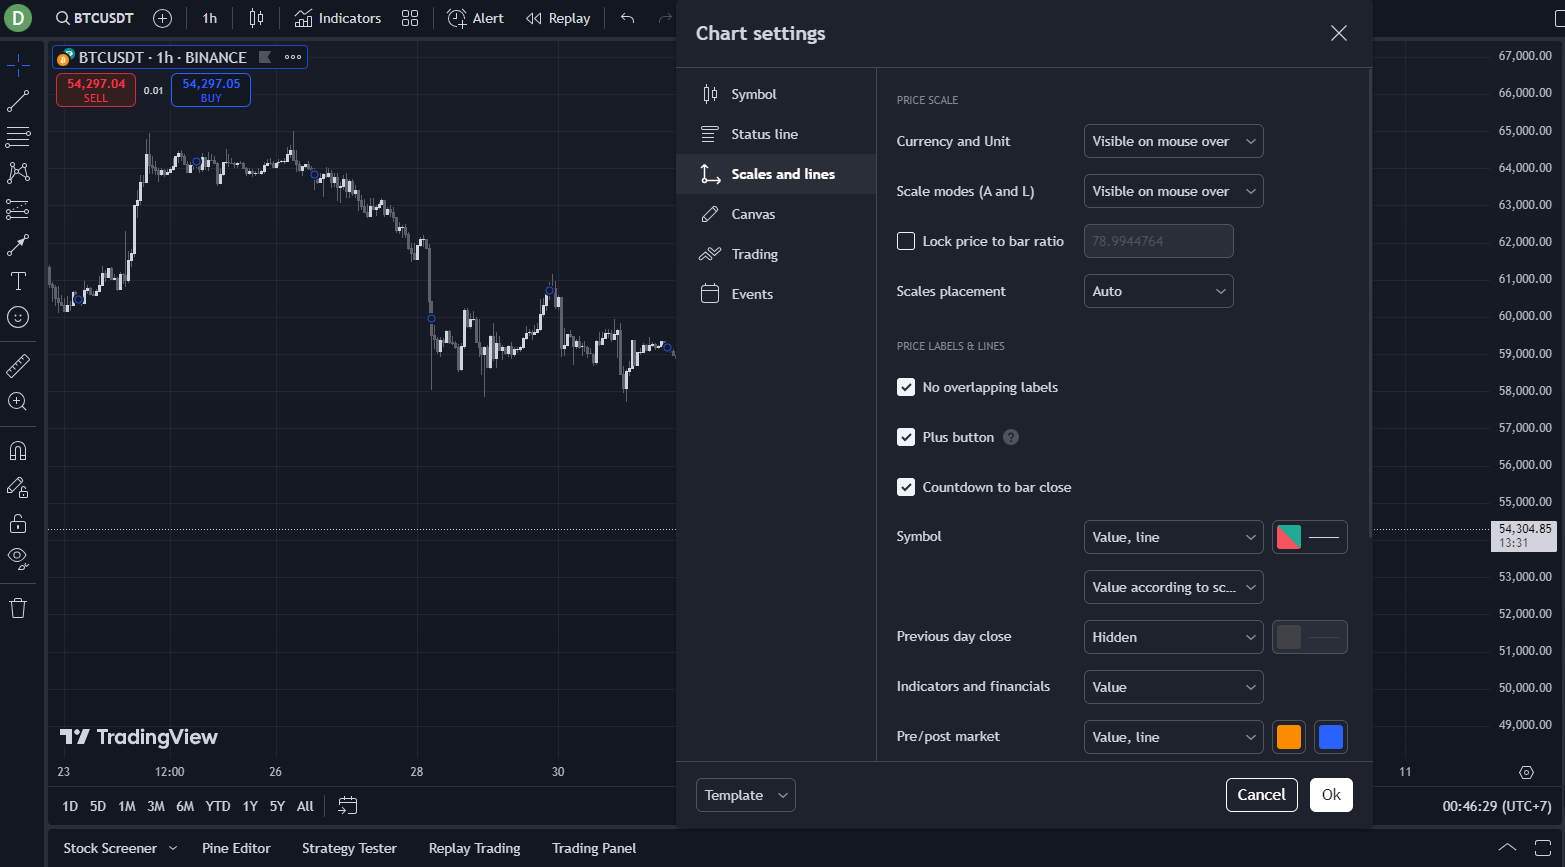Open the symbol legend more options

pos(293,57)
